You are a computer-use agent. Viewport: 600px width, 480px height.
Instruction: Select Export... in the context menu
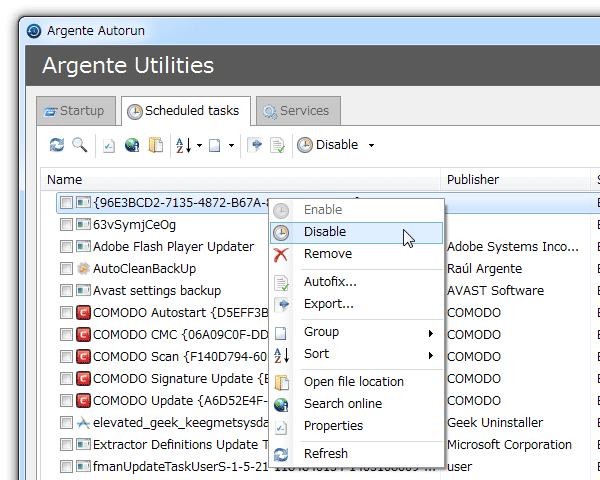pyautogui.click(x=356, y=304)
